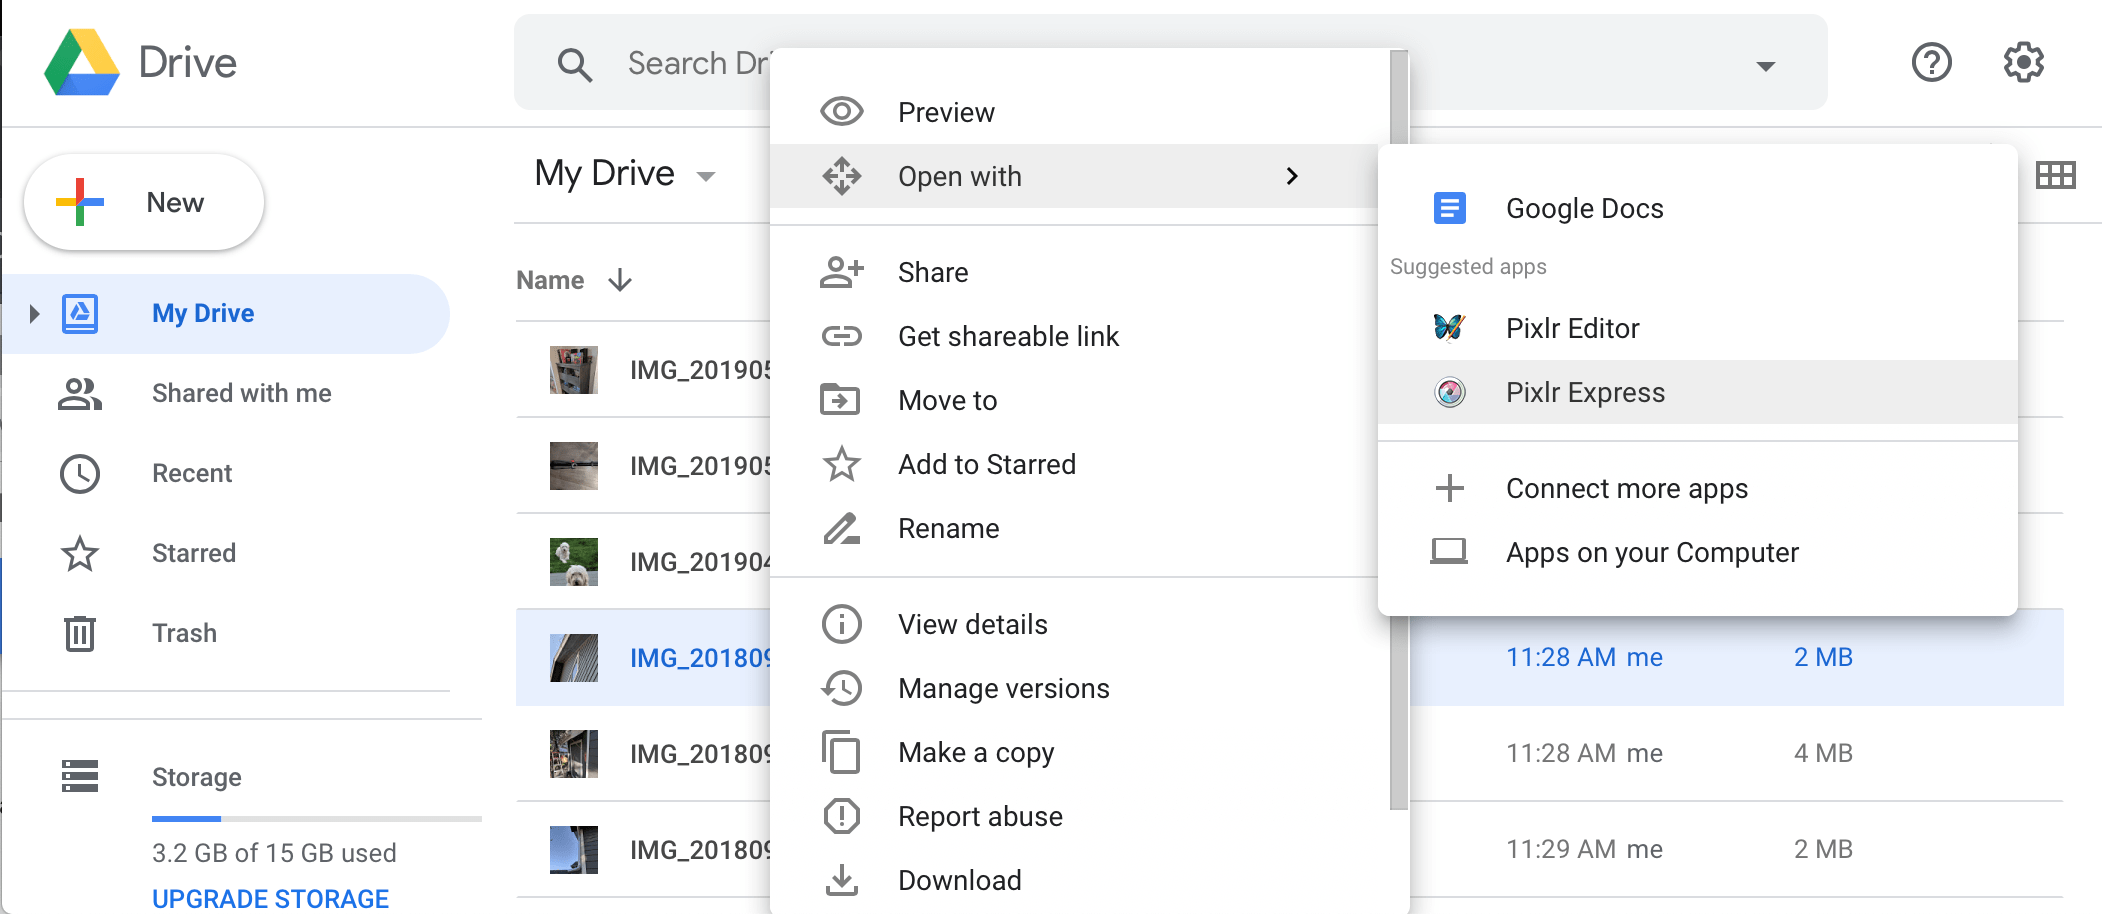The image size is (2102, 914).
Task: Choose Get shareable link from the menu
Action: pos(1008,336)
